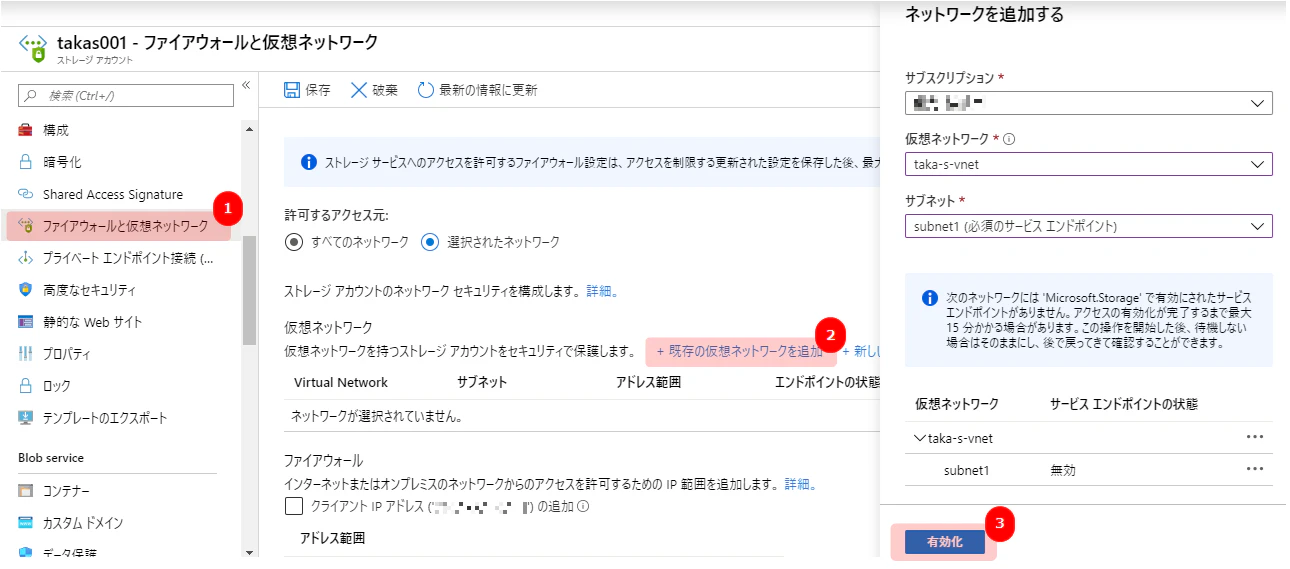Collapse the sidebar with double chevron

coord(246,86)
